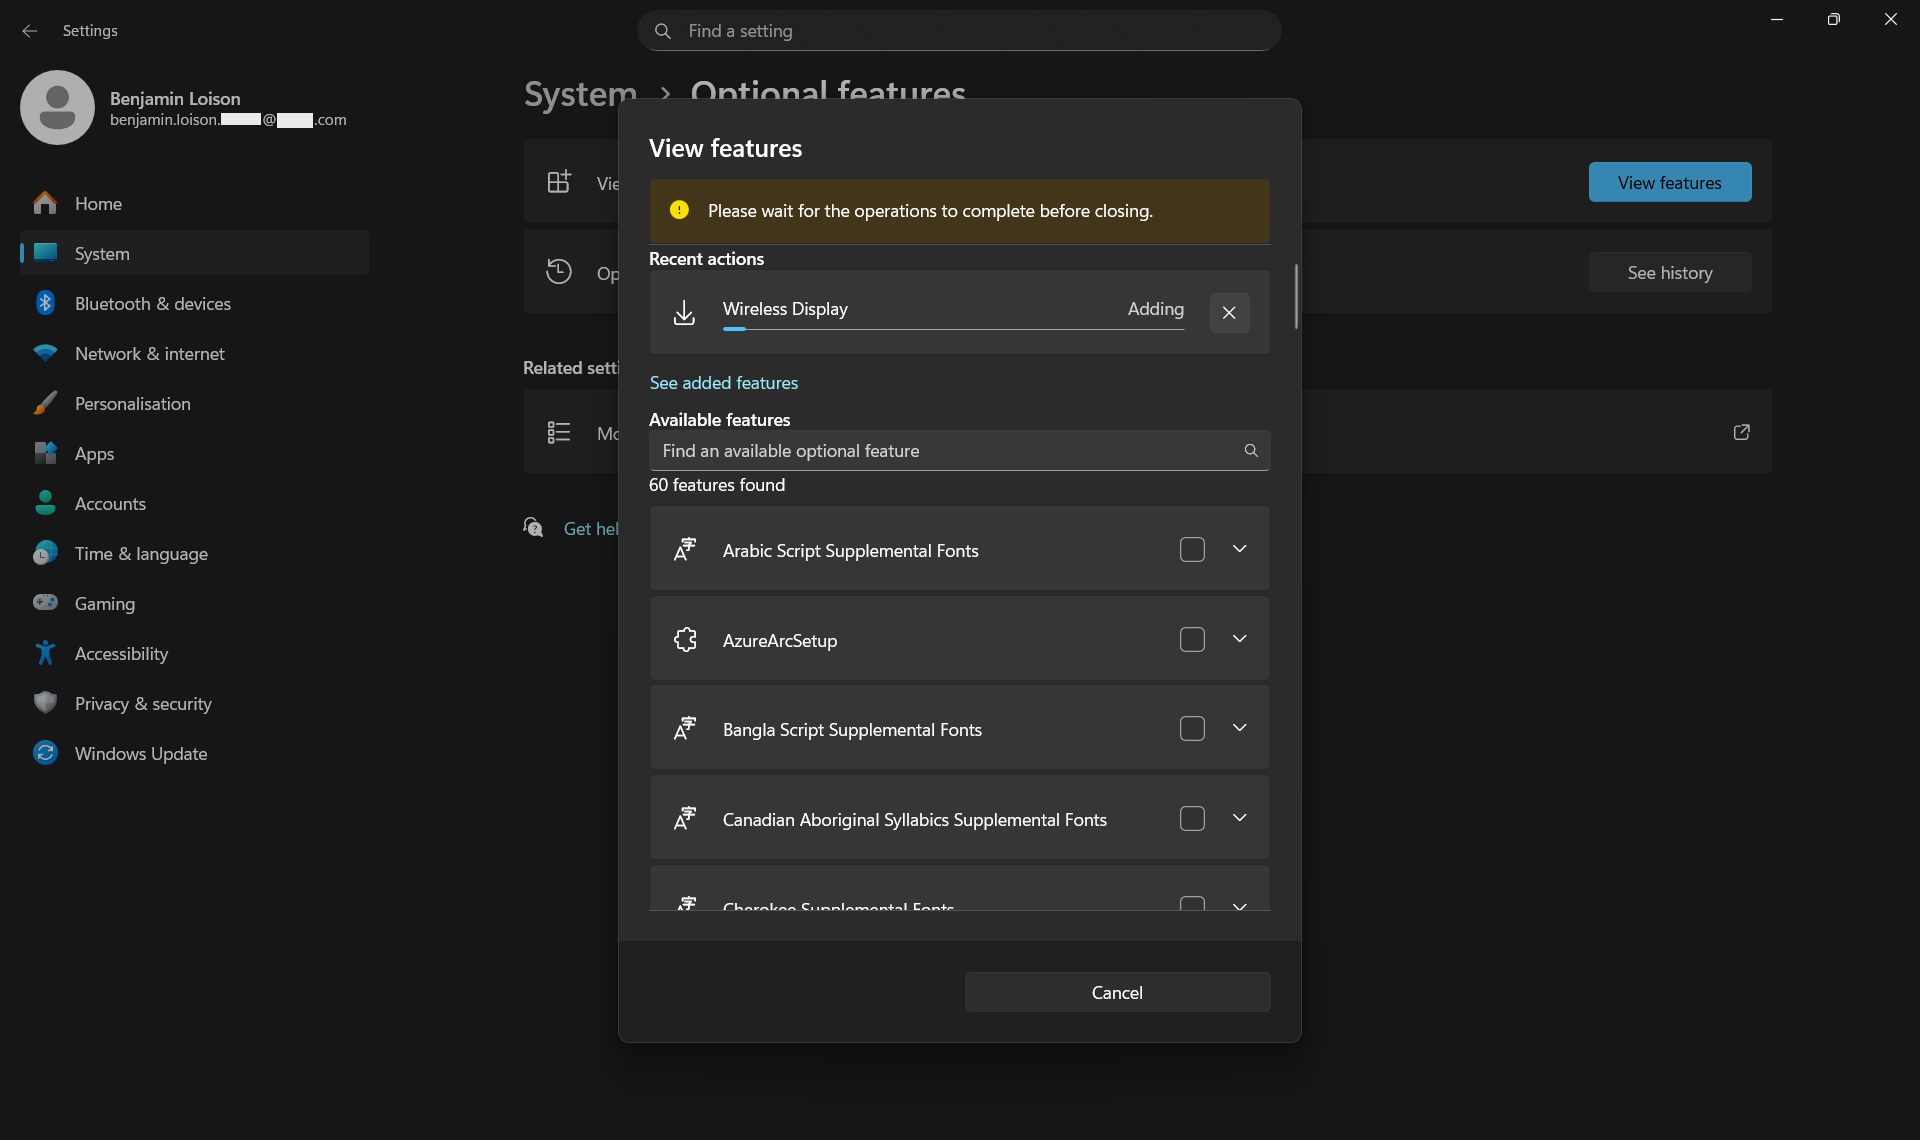Click the external link icon in Related settings

(x=1741, y=432)
